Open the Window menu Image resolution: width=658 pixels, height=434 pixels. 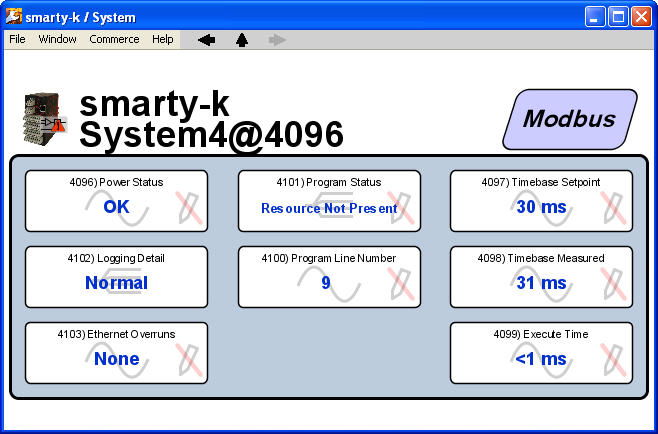pyautogui.click(x=57, y=39)
